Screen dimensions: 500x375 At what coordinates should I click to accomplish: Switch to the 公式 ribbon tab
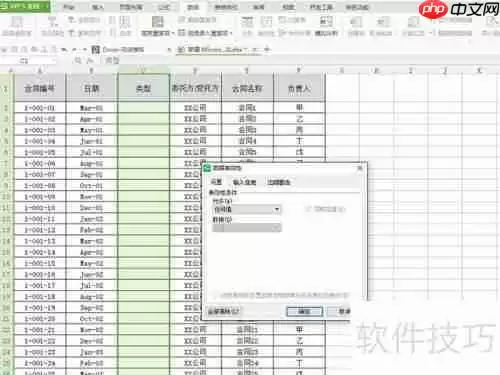click(x=164, y=7)
